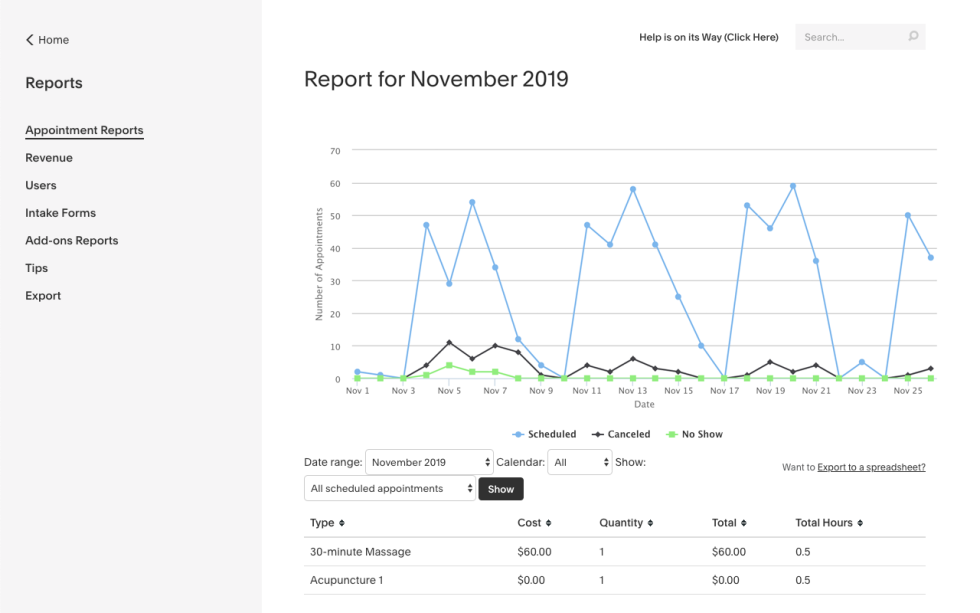Open the Revenue report section

click(x=48, y=157)
